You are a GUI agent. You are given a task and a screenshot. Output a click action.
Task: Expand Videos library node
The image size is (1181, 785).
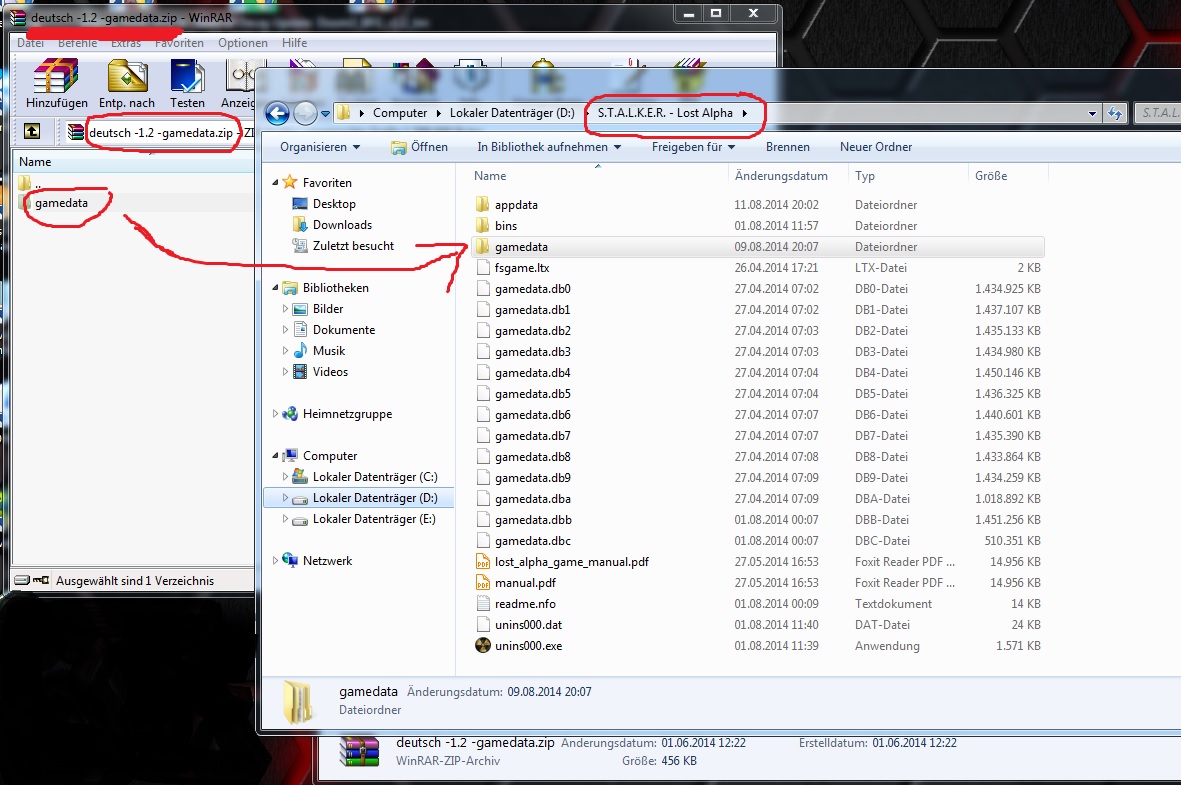[x=285, y=372]
